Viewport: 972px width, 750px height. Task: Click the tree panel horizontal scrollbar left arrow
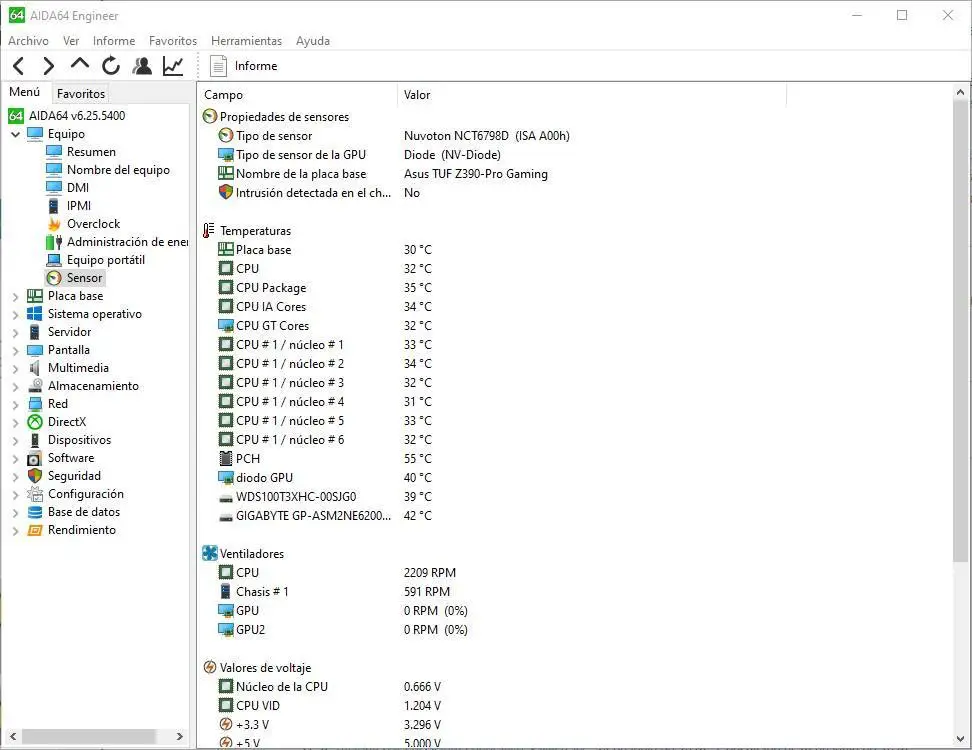[13, 736]
